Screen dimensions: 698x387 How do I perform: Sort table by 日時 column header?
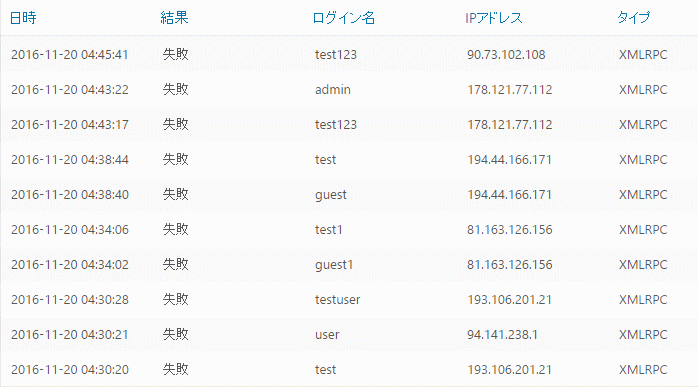(23, 18)
